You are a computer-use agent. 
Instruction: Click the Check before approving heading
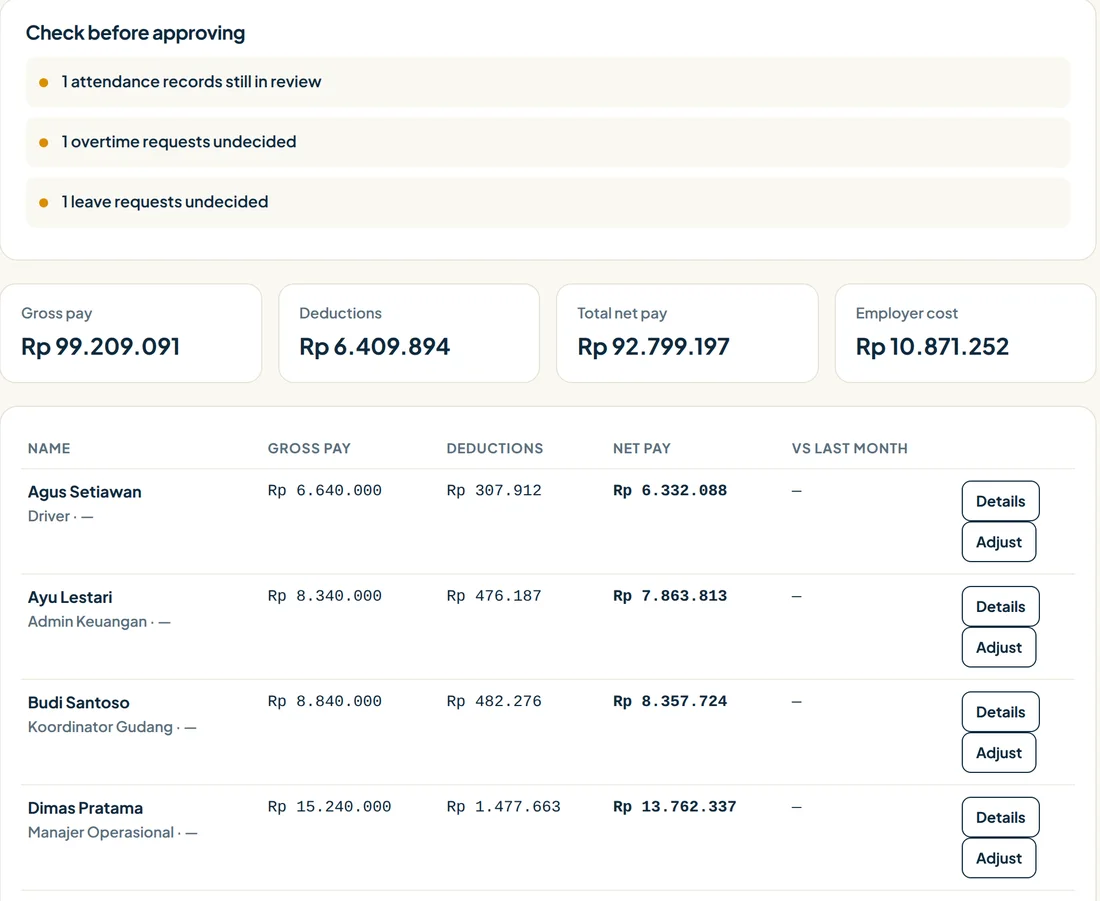135,33
